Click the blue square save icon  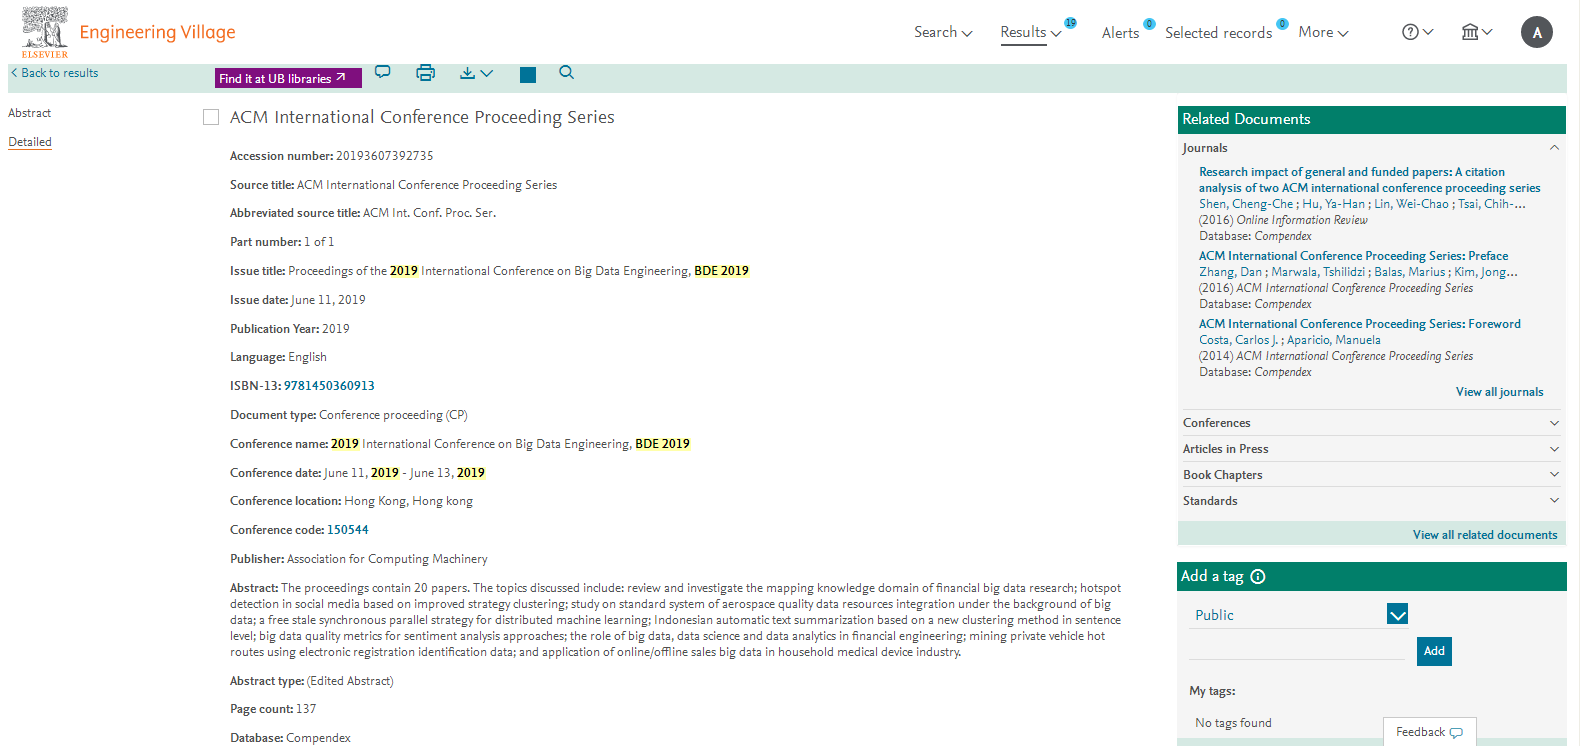coord(528,75)
